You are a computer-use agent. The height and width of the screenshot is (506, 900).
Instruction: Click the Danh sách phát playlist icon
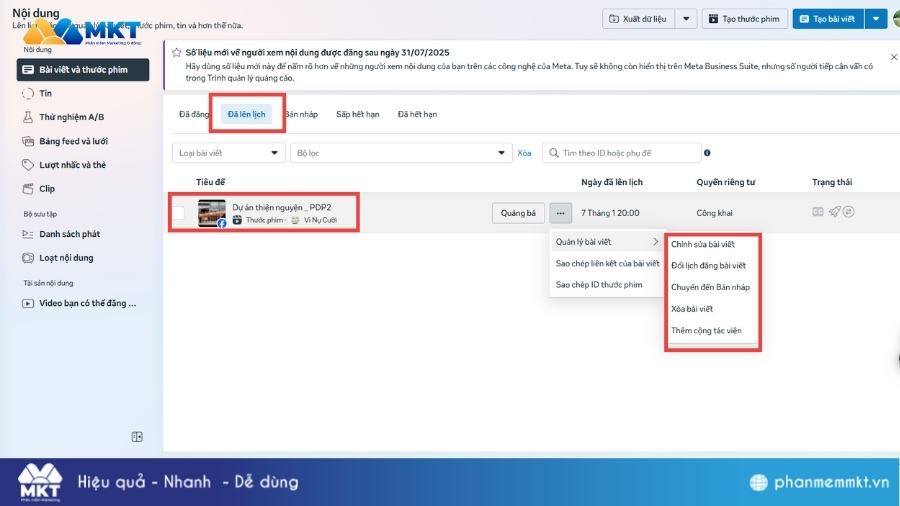point(28,234)
